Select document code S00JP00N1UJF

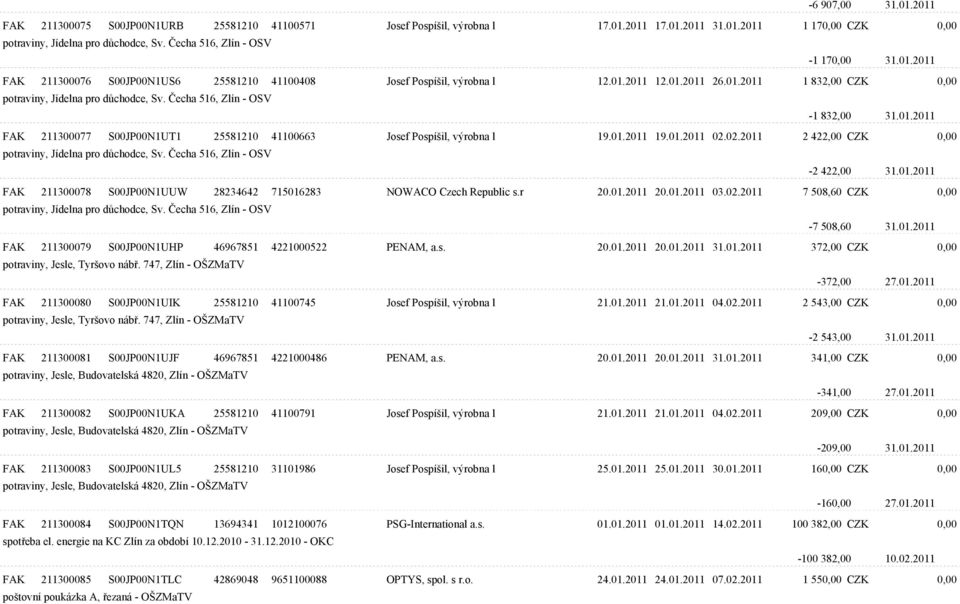coord(144,358)
